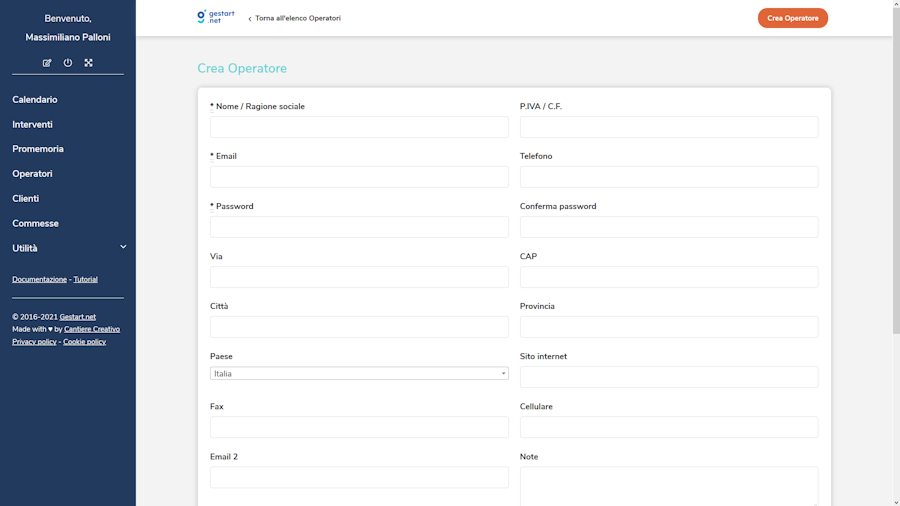Open Calendario from the sidebar

[x=35, y=100]
